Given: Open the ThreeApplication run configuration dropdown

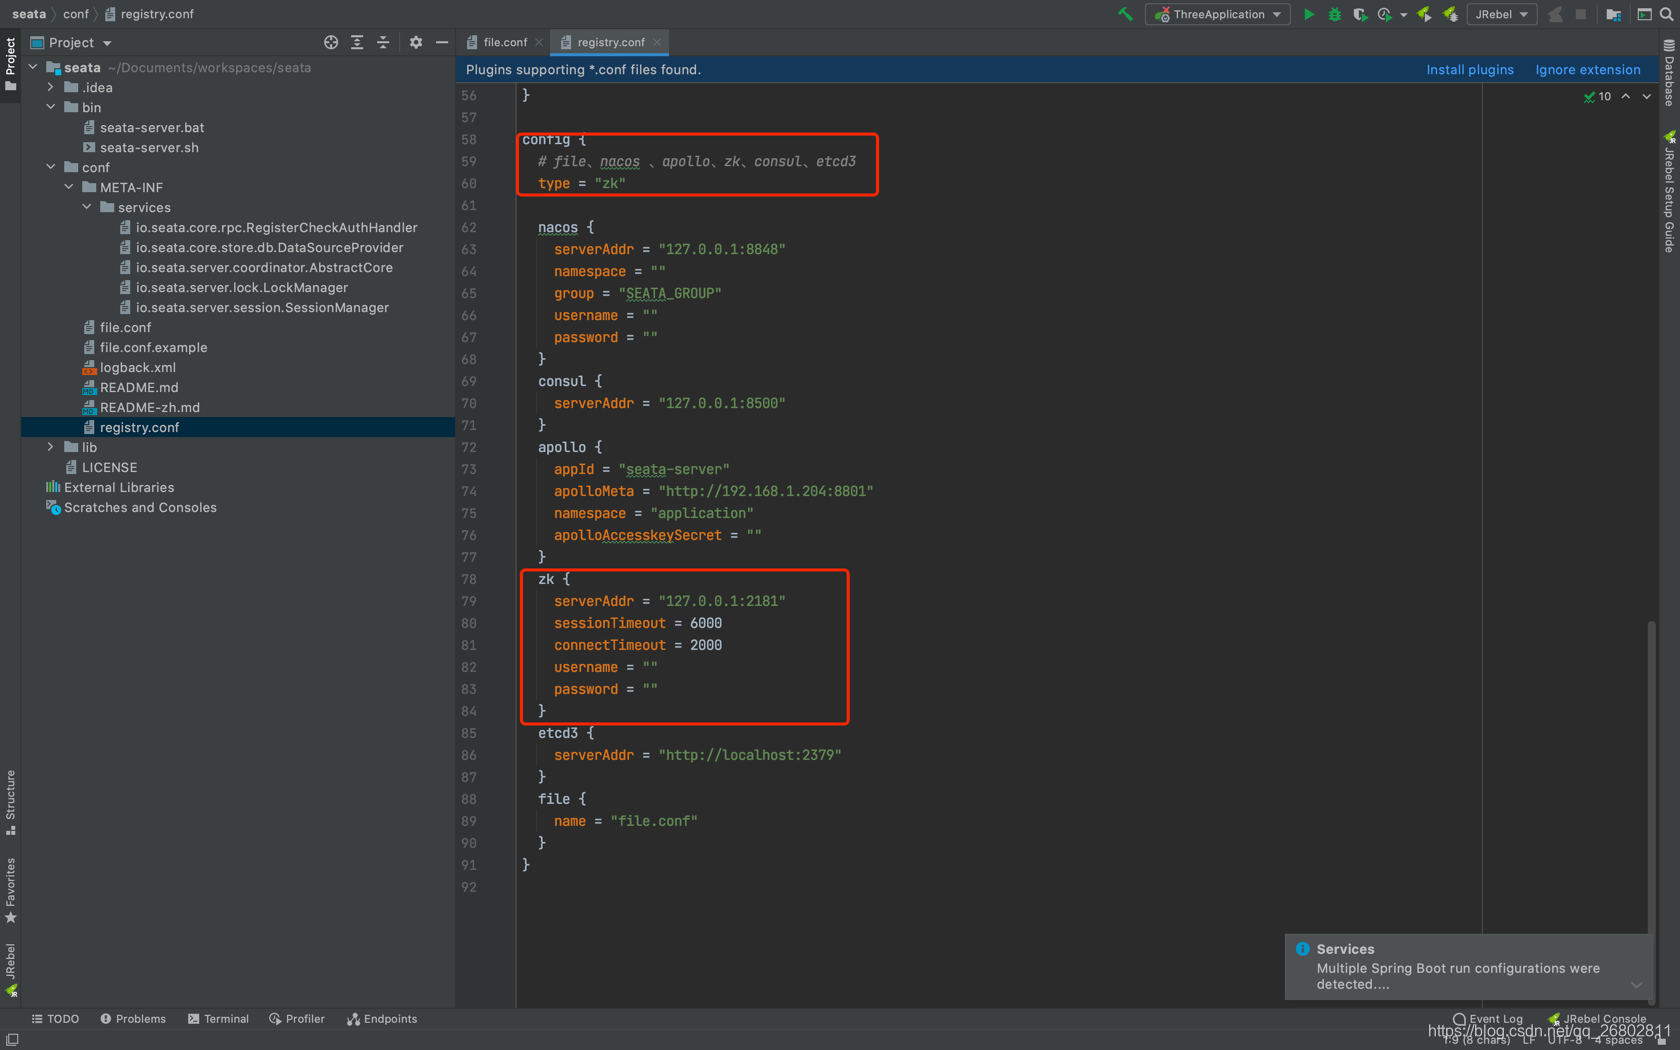Looking at the screenshot, I should point(1218,14).
